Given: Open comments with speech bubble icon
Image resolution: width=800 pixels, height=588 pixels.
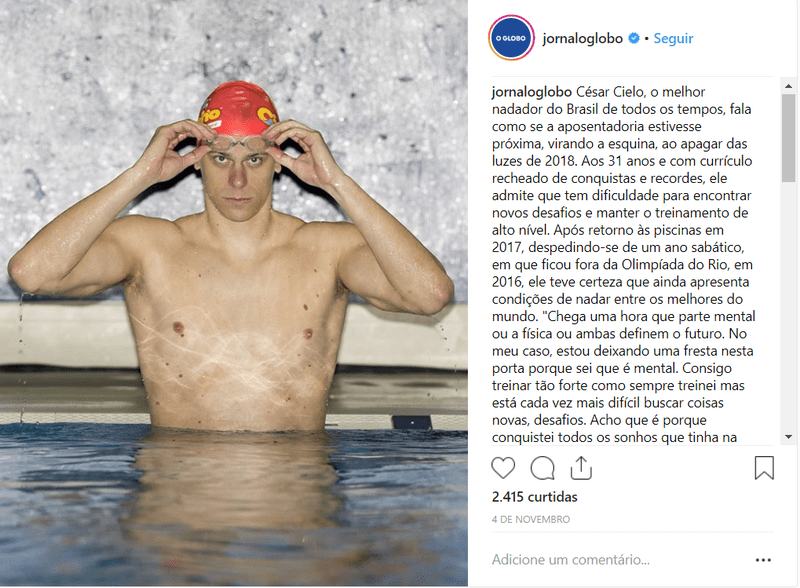Looking at the screenshot, I should coord(542,468).
